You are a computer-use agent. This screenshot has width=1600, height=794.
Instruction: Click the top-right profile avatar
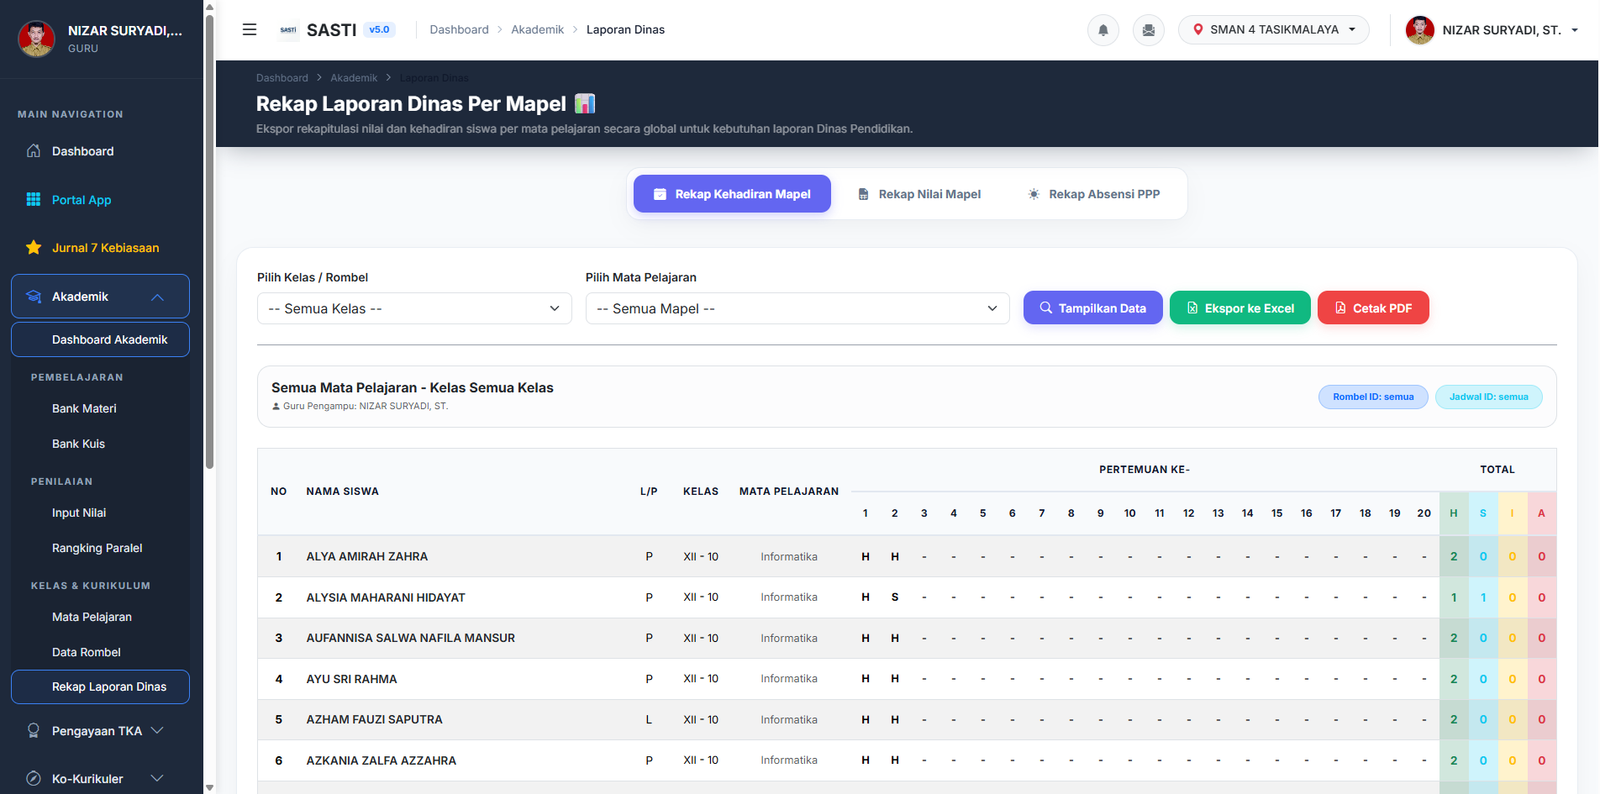pyautogui.click(x=1420, y=30)
